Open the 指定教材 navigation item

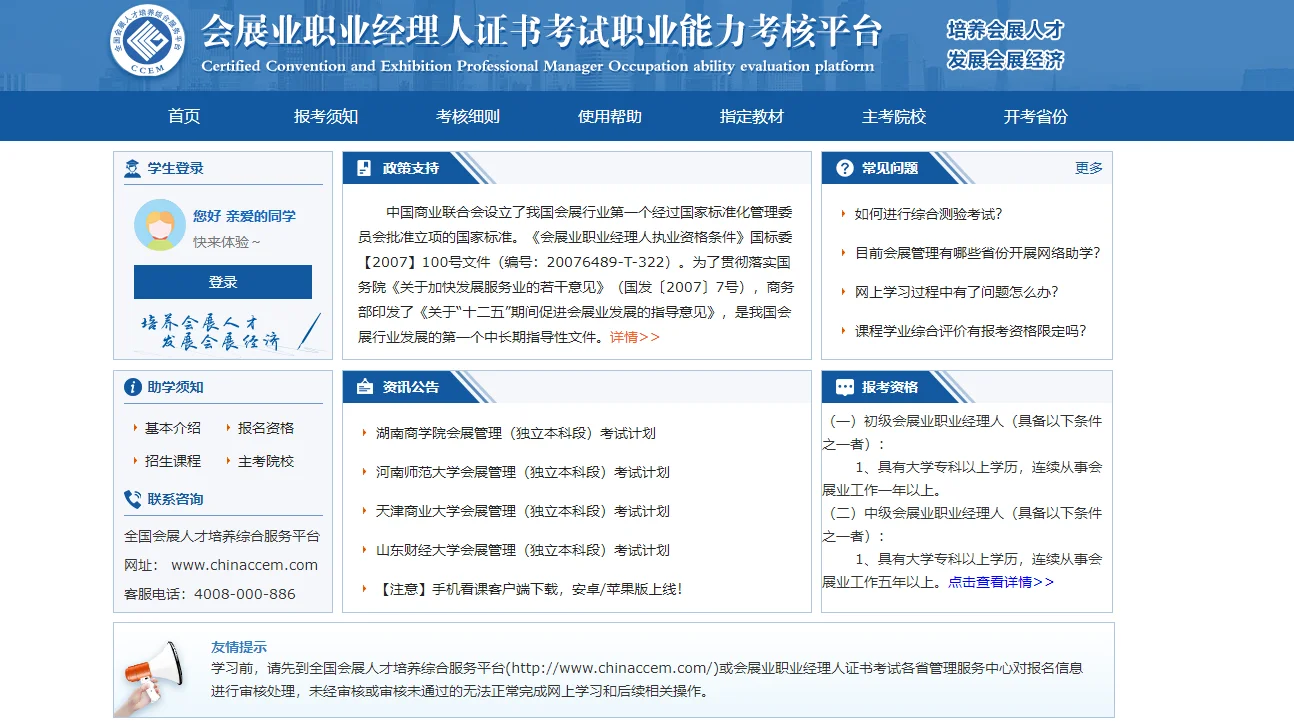click(x=751, y=116)
